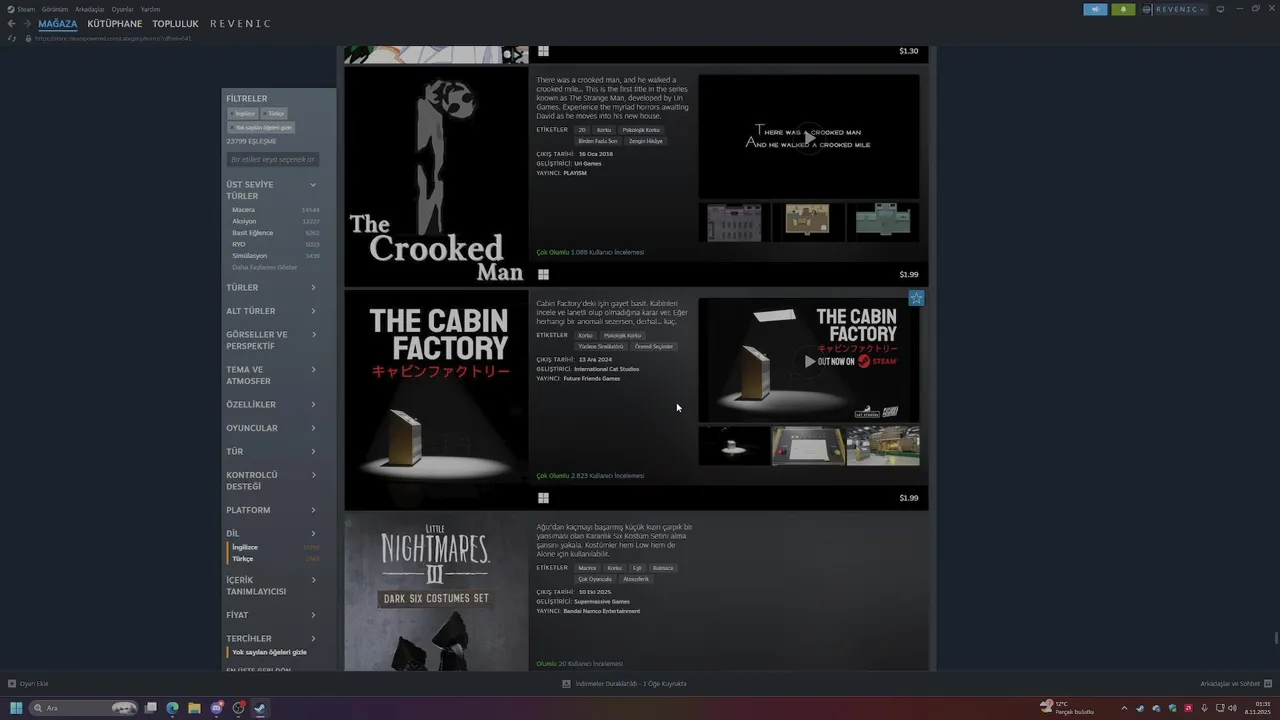Click the Korku tag on The Crooked Man
This screenshot has height=720, width=1280.
[604, 130]
